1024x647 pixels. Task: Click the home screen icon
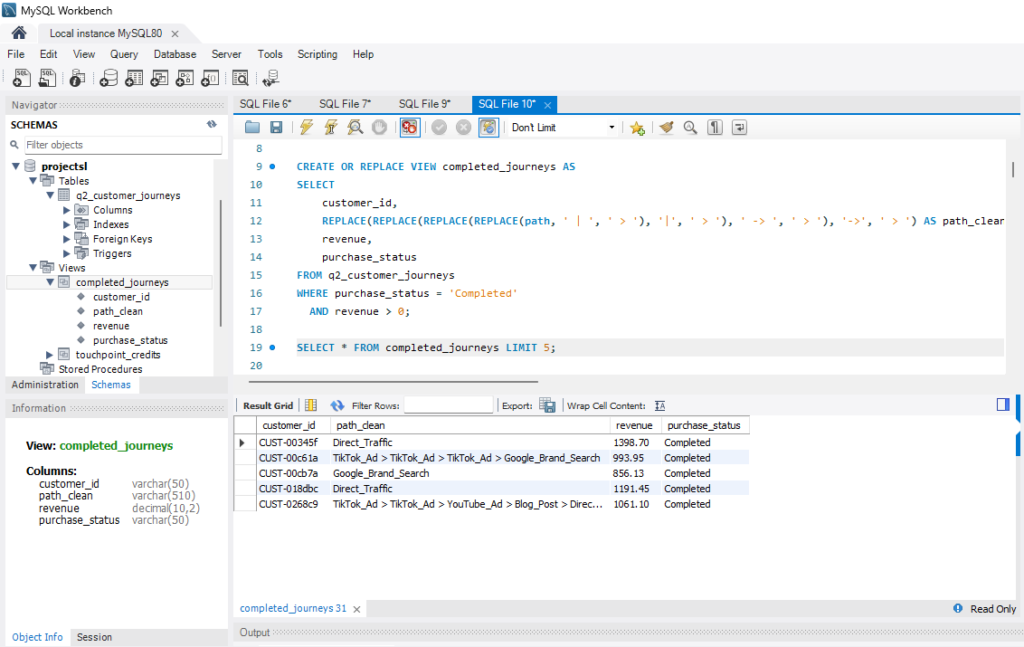(x=19, y=33)
